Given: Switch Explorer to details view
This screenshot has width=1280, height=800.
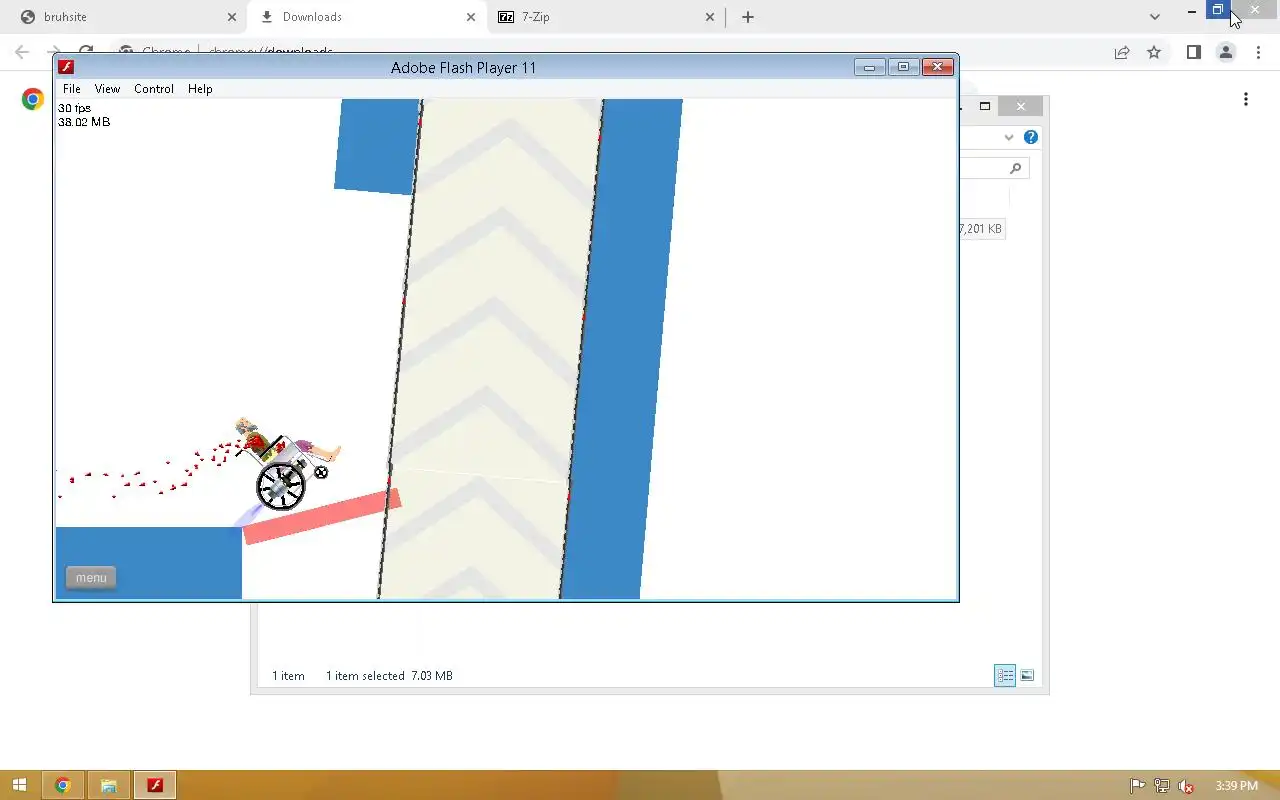Looking at the screenshot, I should coord(1005,676).
